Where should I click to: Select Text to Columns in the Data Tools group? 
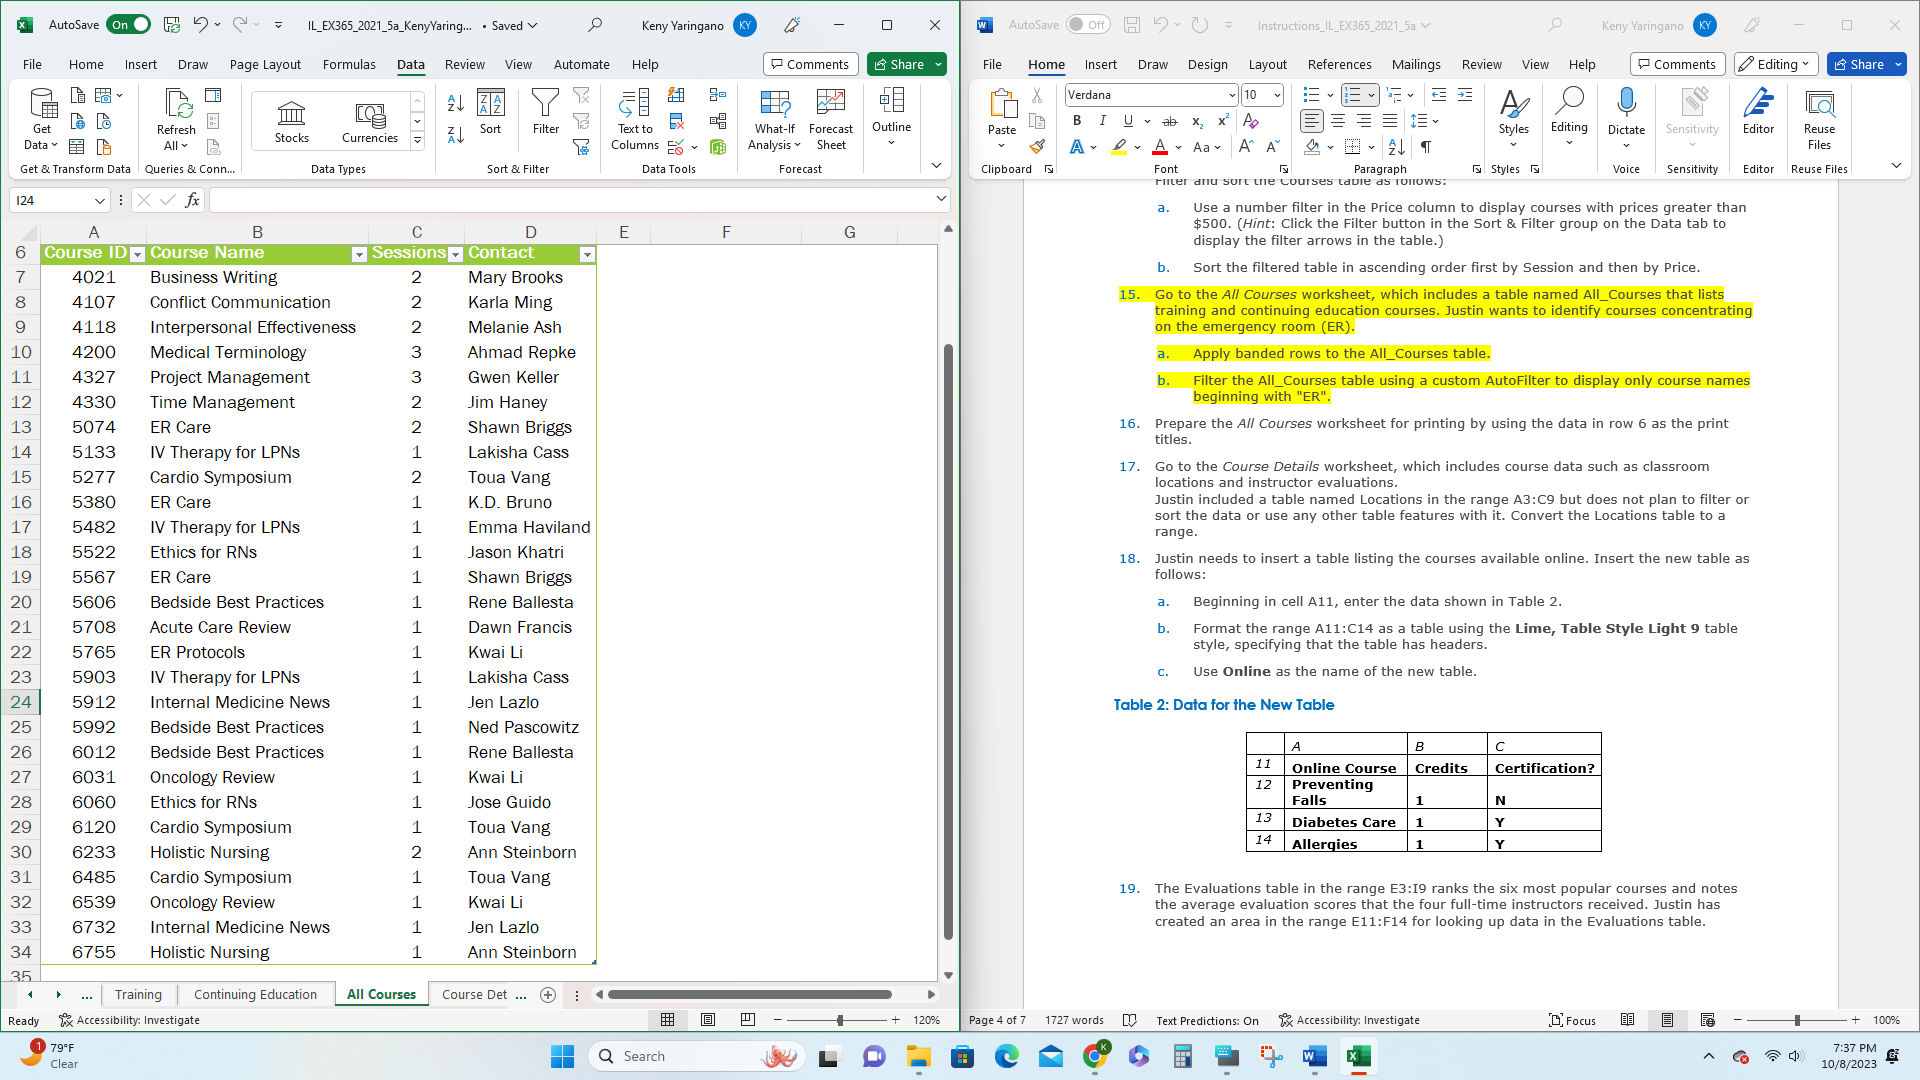pyautogui.click(x=633, y=120)
